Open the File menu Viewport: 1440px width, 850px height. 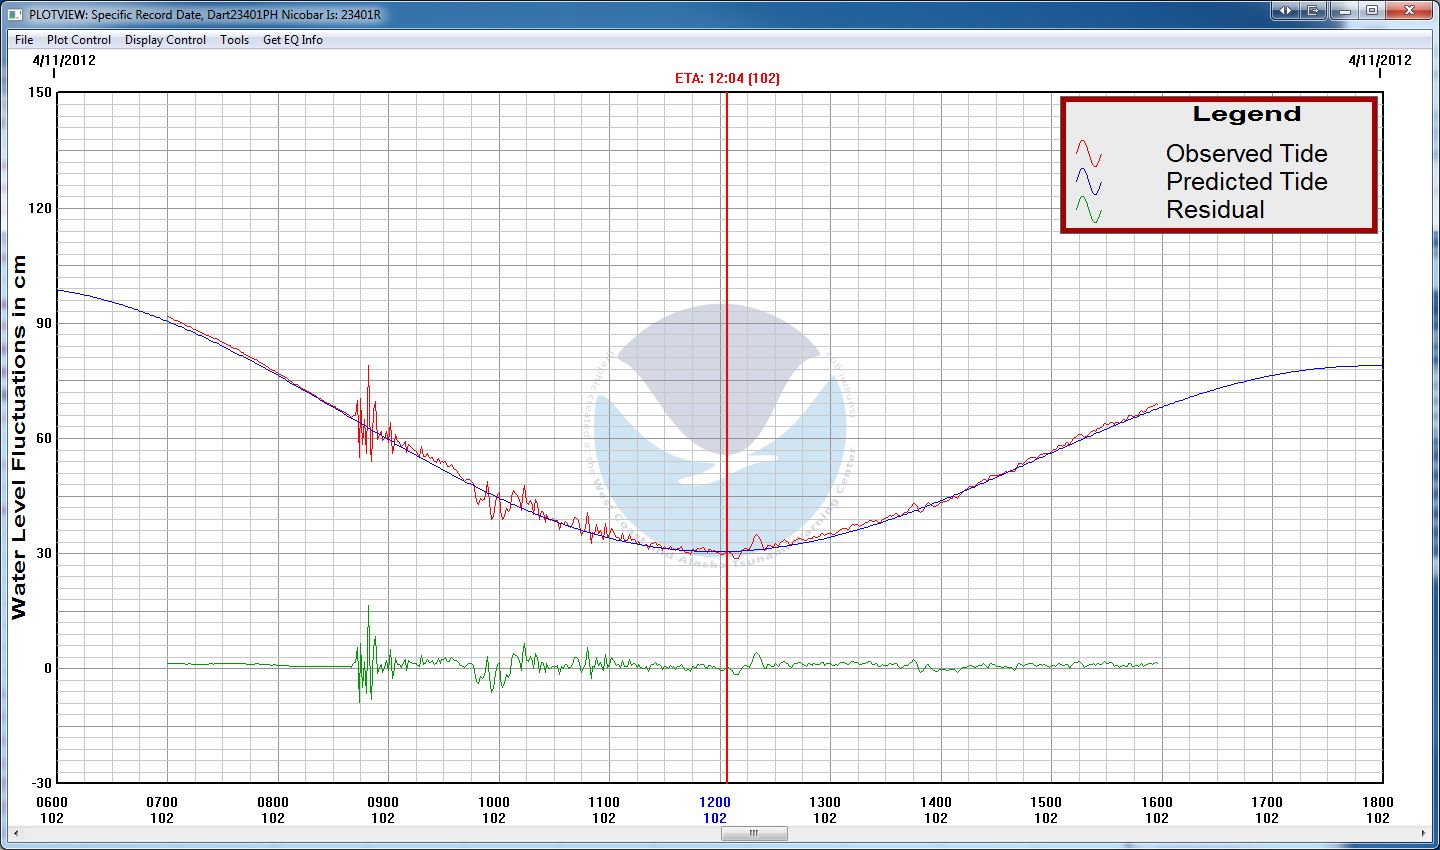(x=24, y=40)
